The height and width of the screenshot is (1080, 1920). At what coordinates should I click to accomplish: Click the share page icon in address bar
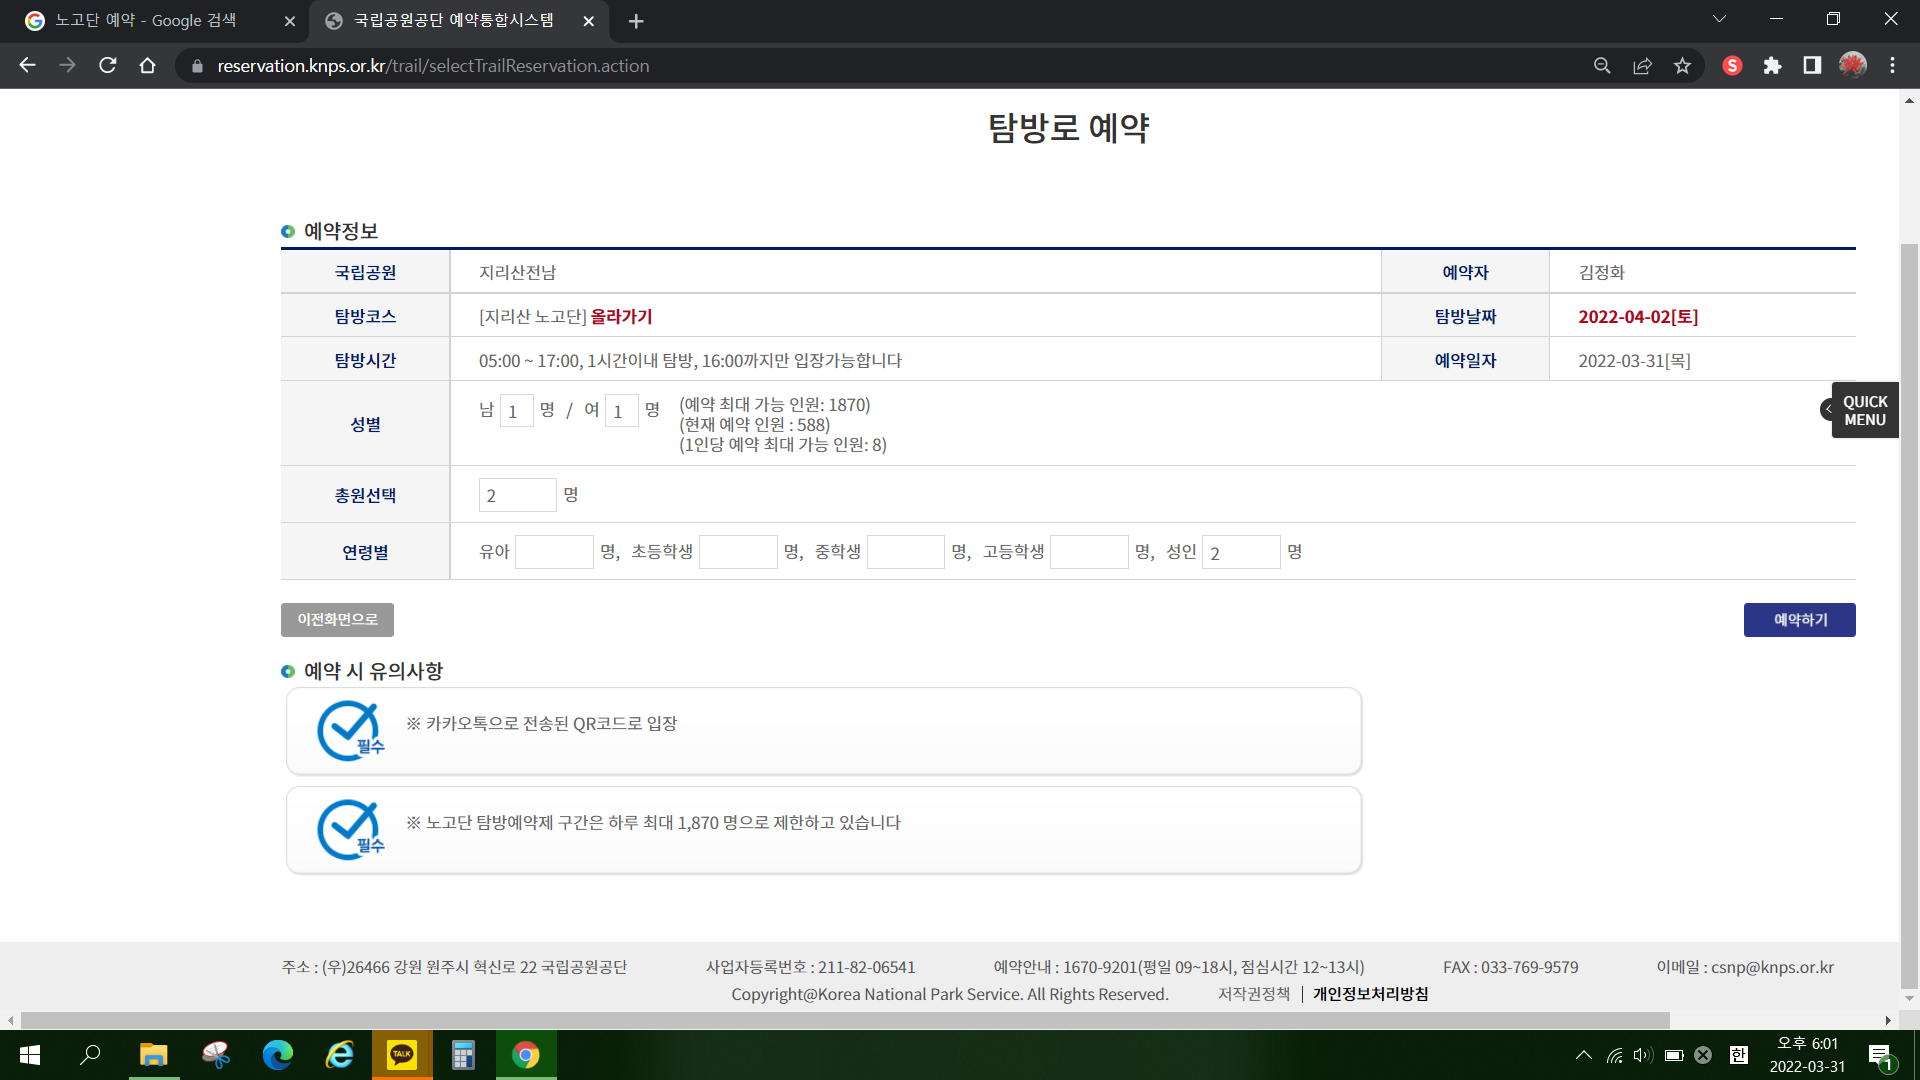tap(1642, 66)
